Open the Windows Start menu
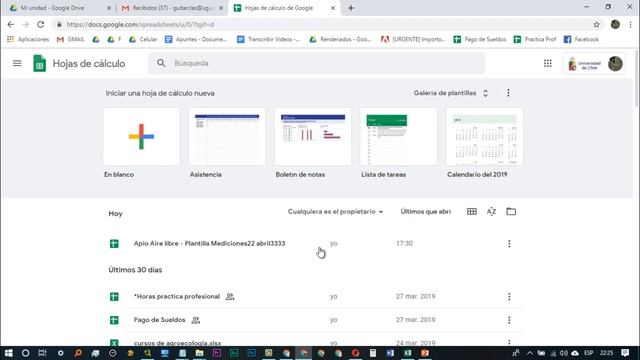640x360 pixels. pyautogui.click(x=8, y=353)
